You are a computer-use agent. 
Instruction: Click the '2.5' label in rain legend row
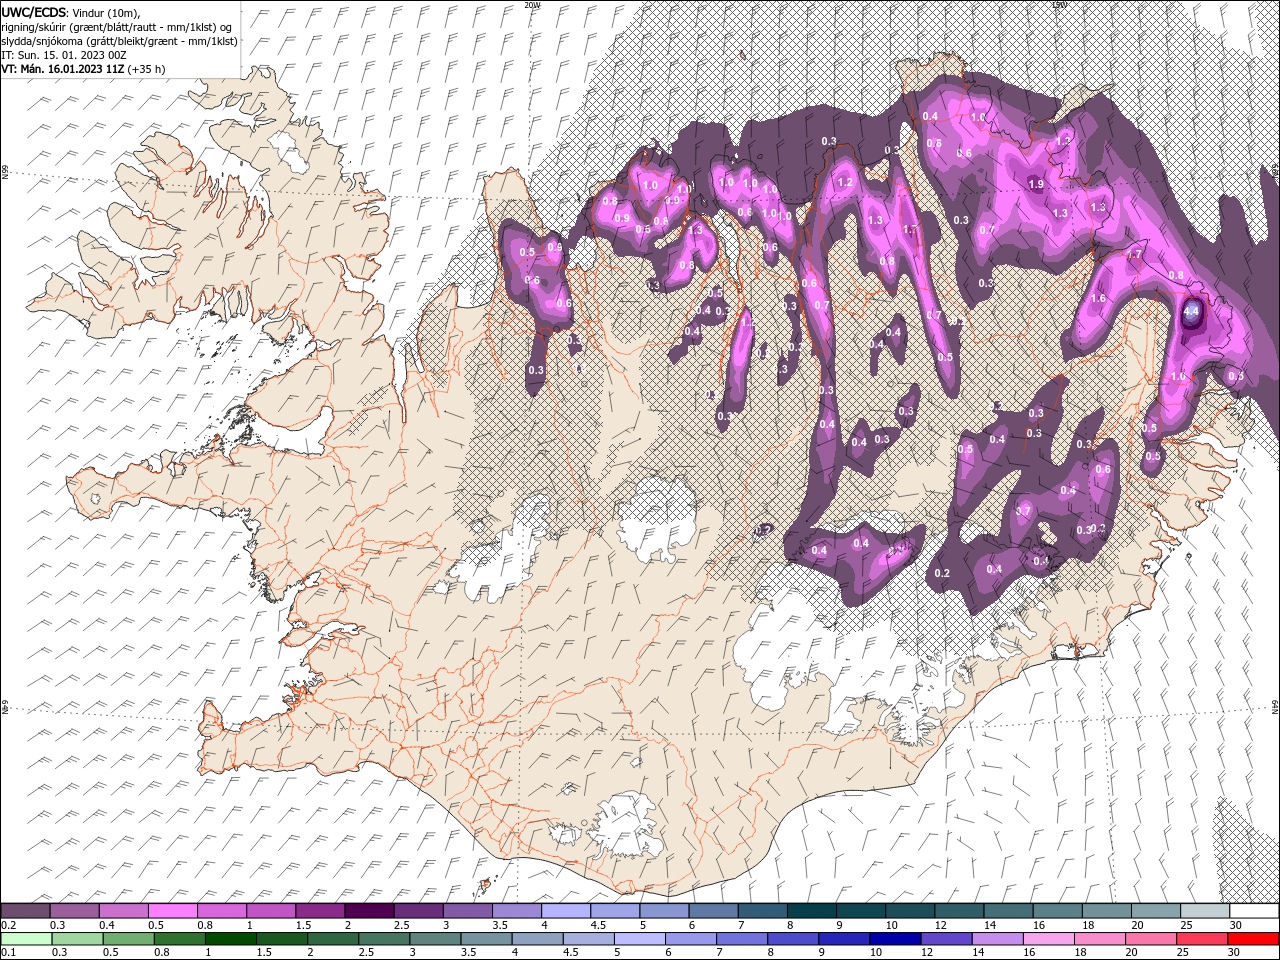click(x=366, y=952)
